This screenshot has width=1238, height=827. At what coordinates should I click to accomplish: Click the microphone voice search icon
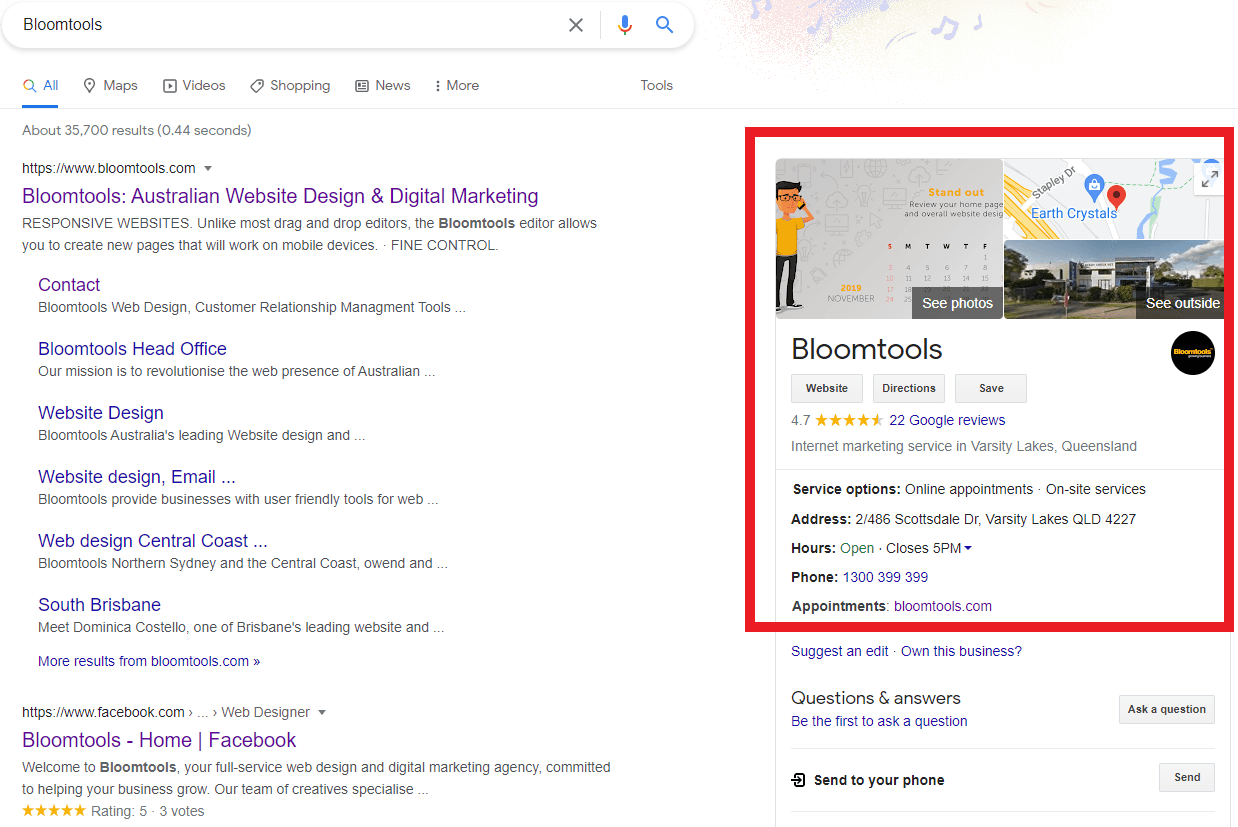coord(624,24)
